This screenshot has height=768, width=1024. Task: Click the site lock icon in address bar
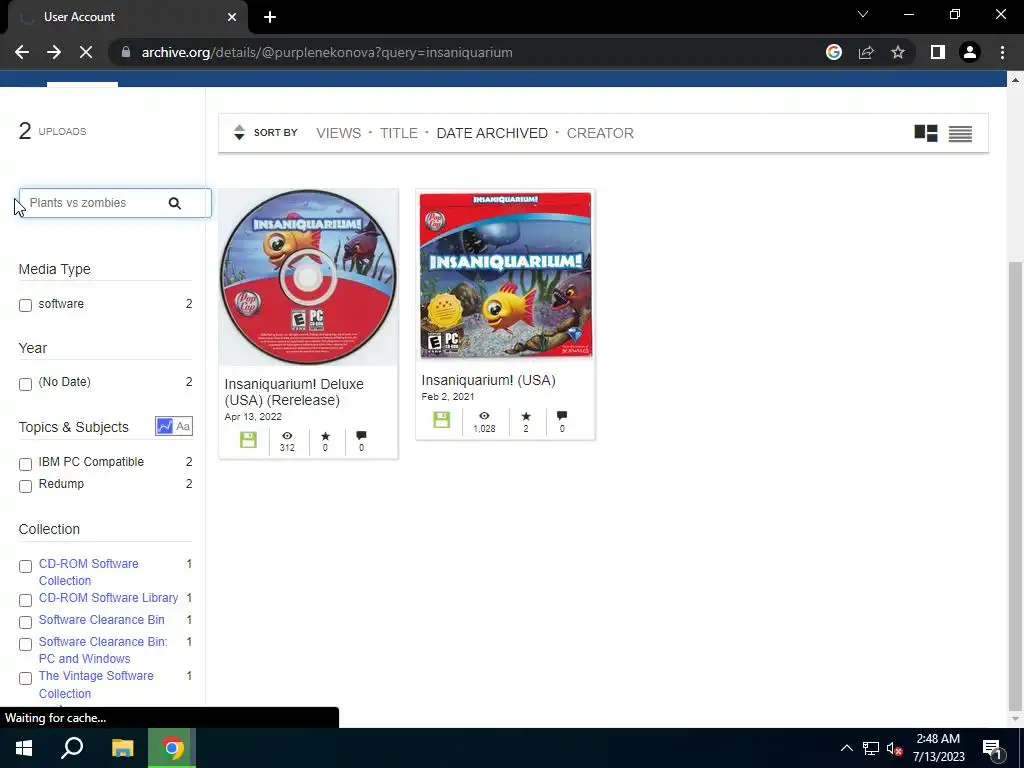[x=126, y=52]
